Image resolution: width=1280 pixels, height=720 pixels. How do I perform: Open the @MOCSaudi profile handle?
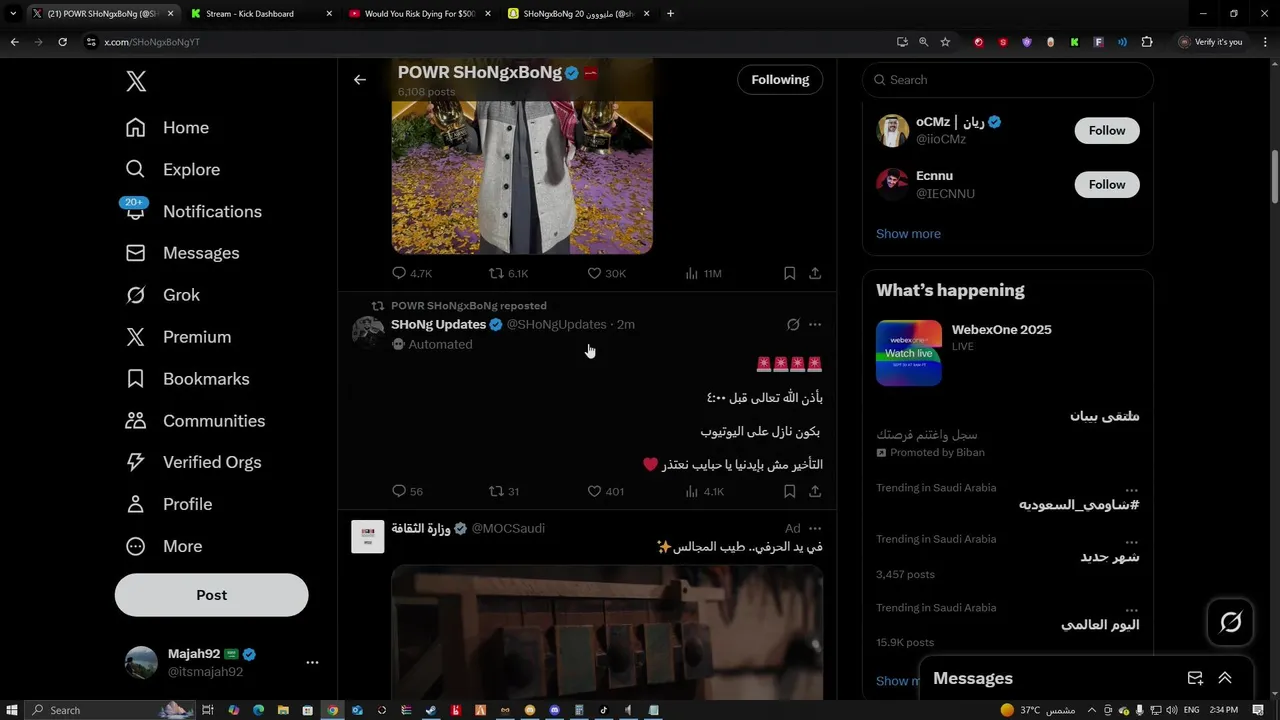pyautogui.click(x=508, y=528)
